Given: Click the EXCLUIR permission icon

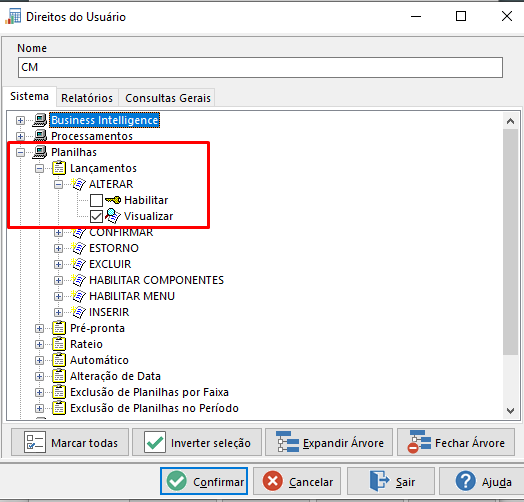Looking at the screenshot, I should [79, 264].
